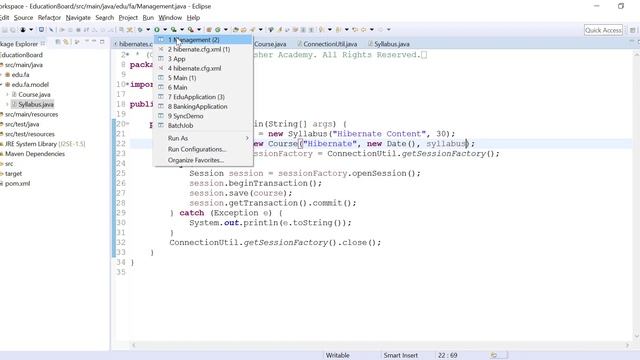Screen dimensions: 640x360
Task: Click the Open Type toolbar icon
Action: pyautogui.click(x=236, y=29)
